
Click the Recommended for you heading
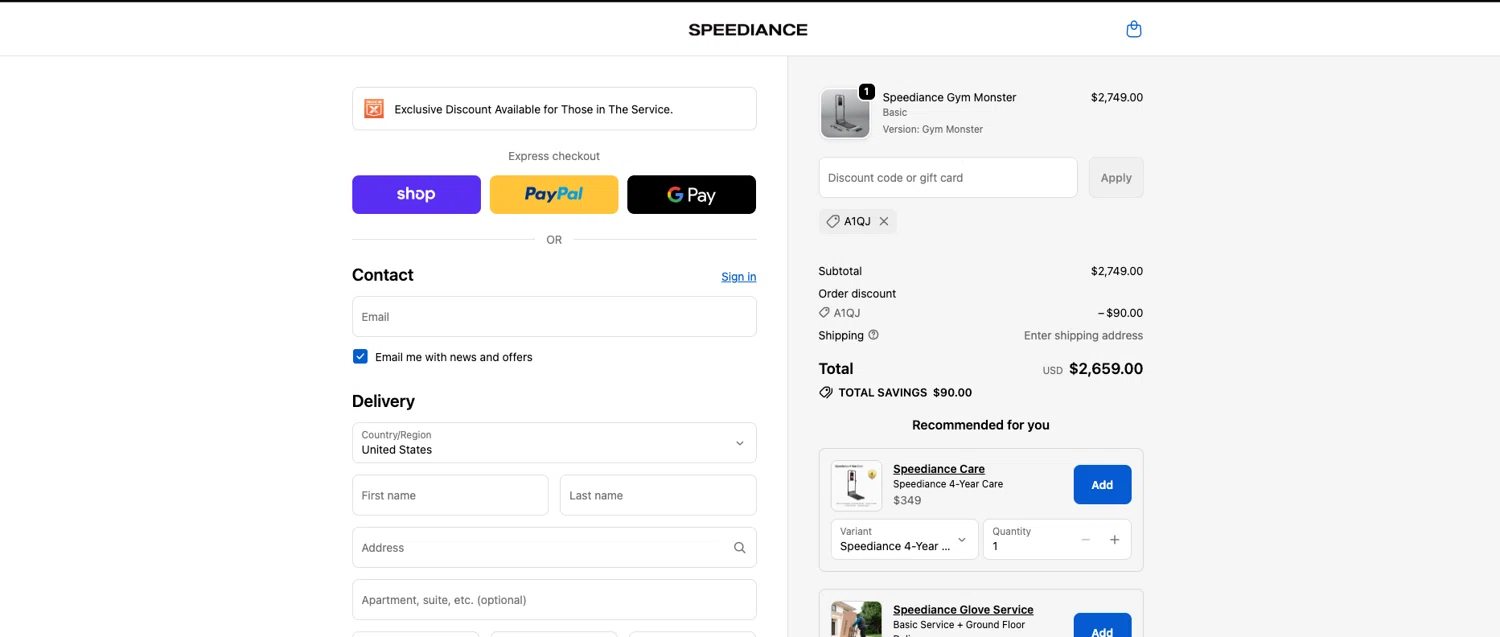(981, 425)
